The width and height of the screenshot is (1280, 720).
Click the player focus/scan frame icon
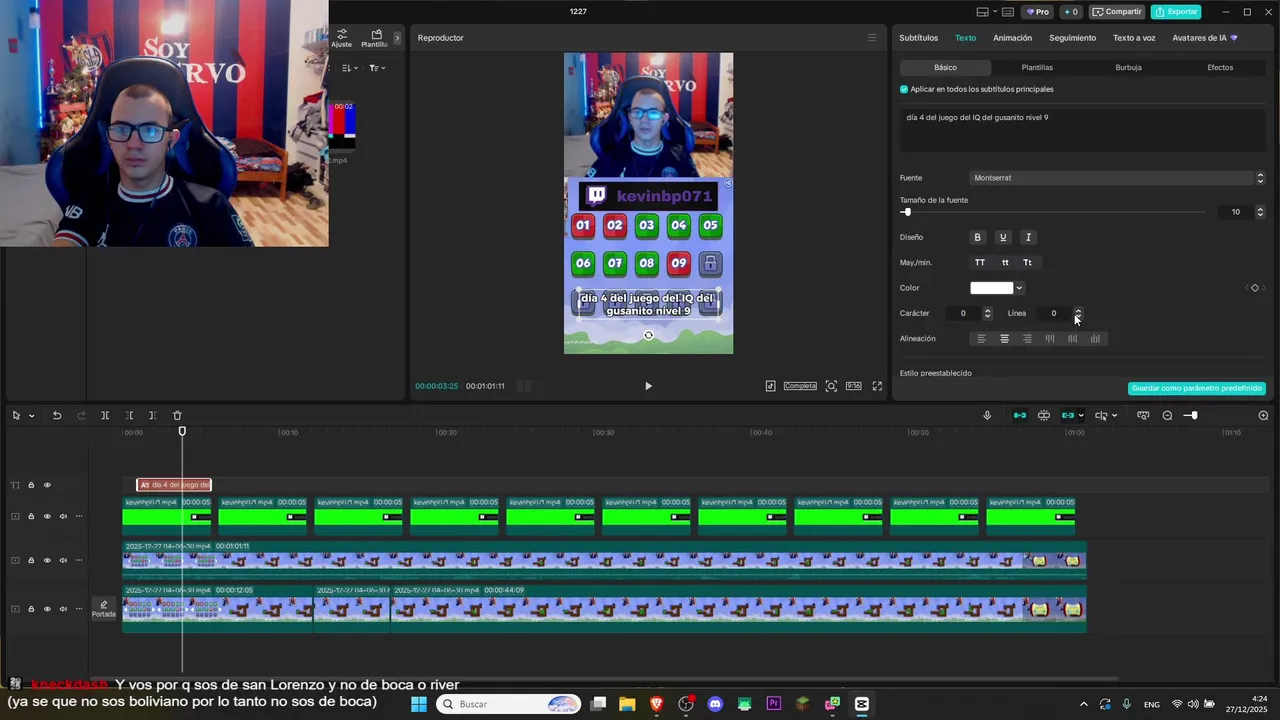click(831, 386)
